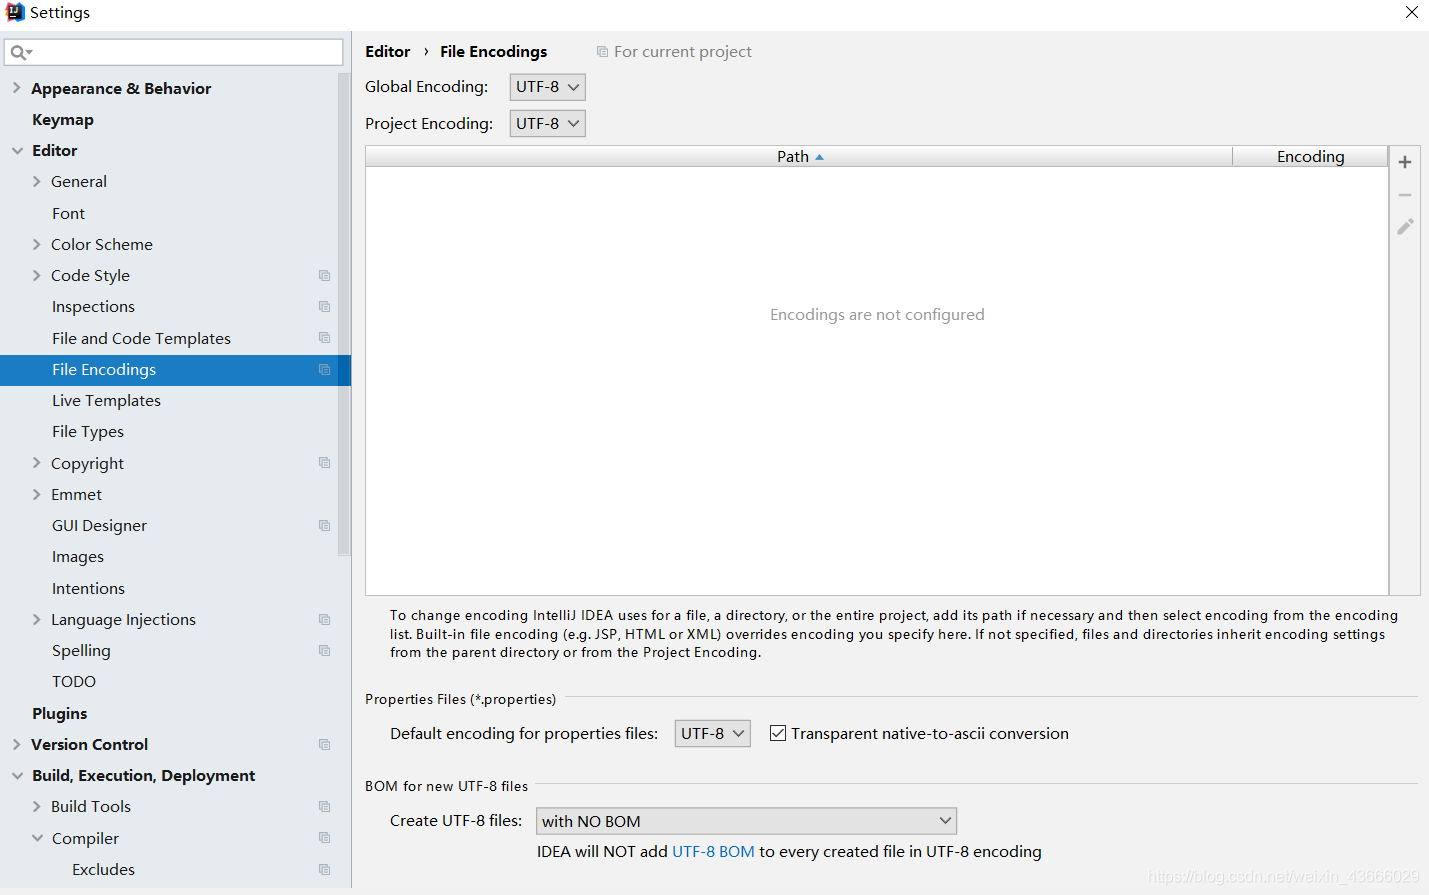
Task: Open default properties files encoding dropdown
Action: [712, 733]
